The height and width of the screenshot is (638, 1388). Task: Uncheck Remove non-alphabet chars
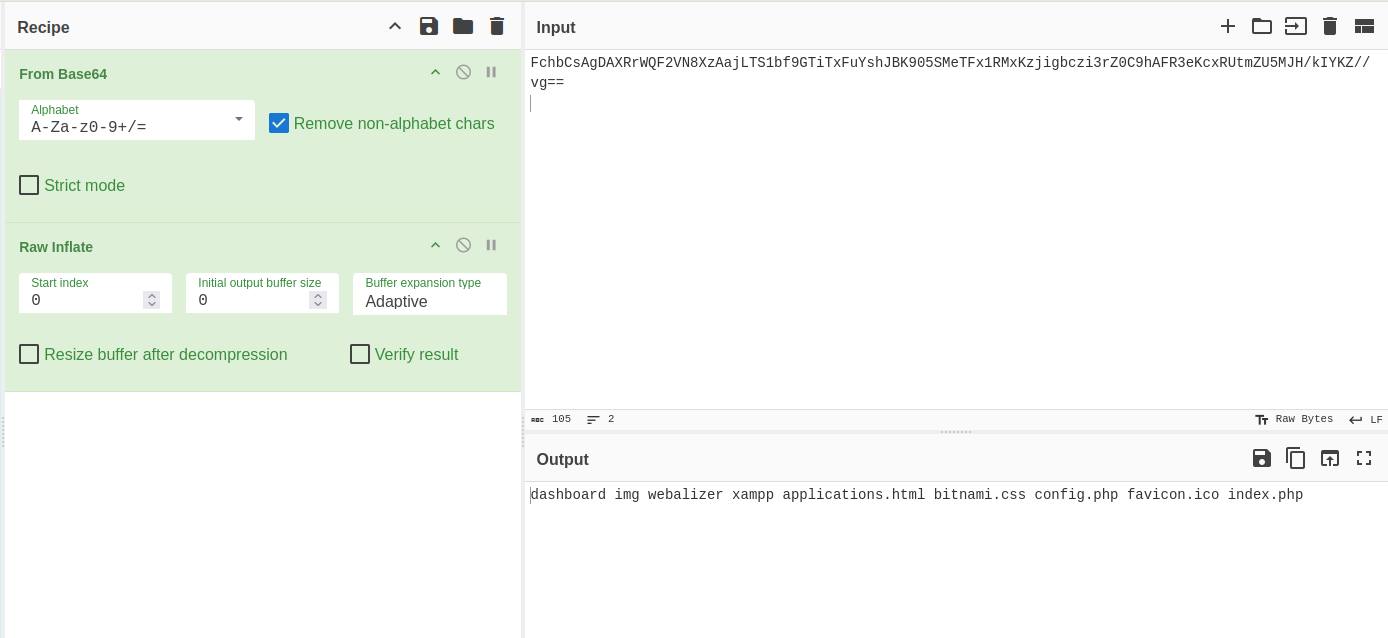click(279, 123)
